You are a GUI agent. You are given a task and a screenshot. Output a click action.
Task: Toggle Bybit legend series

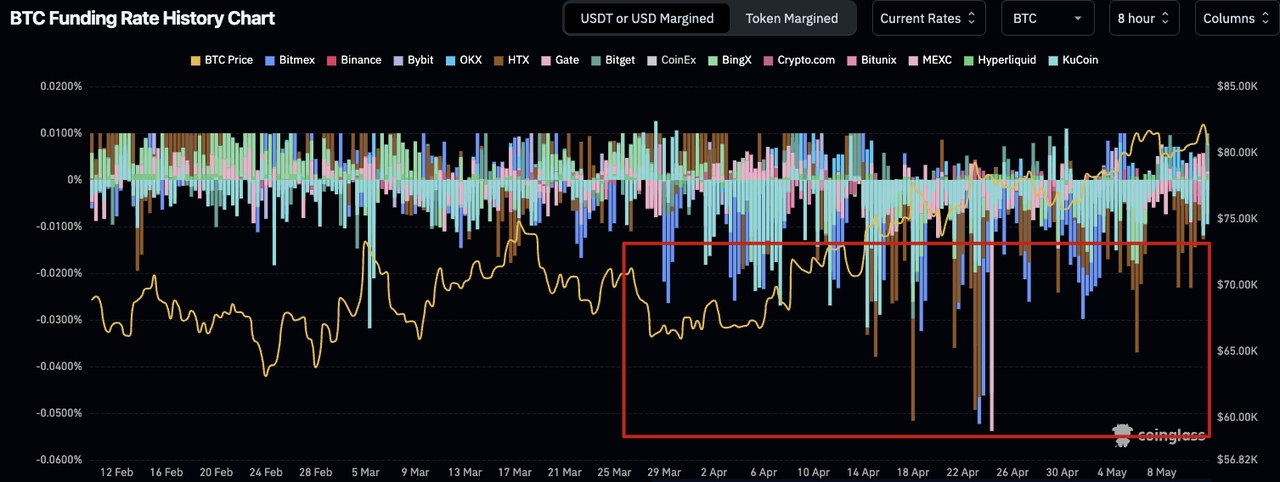[413, 60]
